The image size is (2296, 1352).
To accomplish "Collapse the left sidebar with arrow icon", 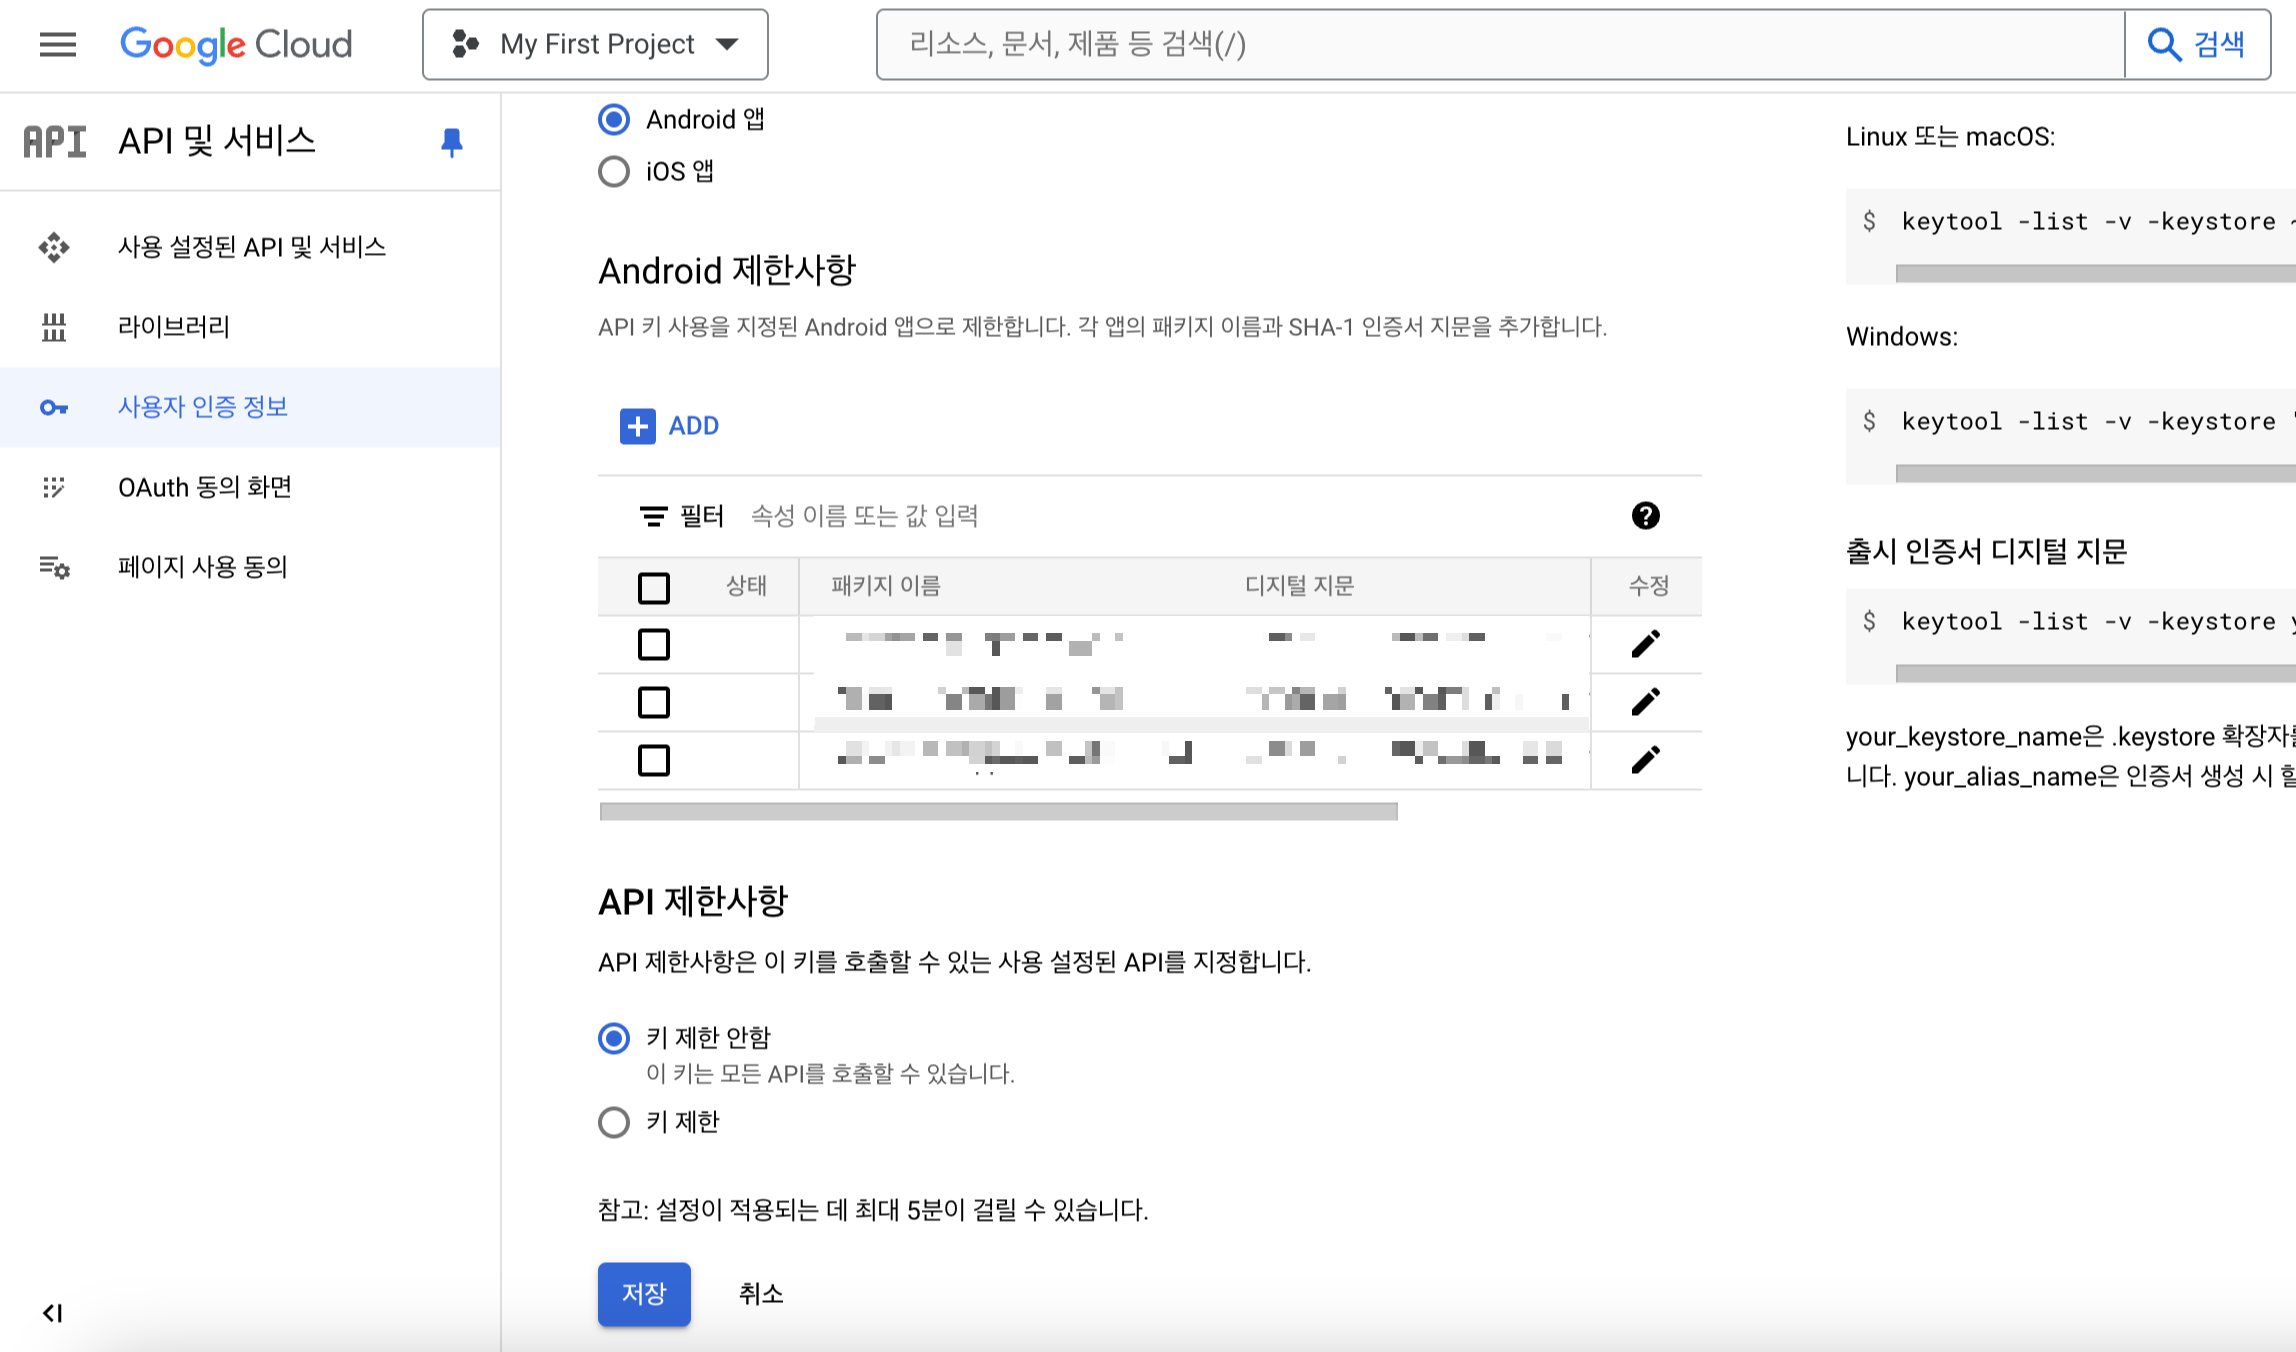I will (x=53, y=1313).
